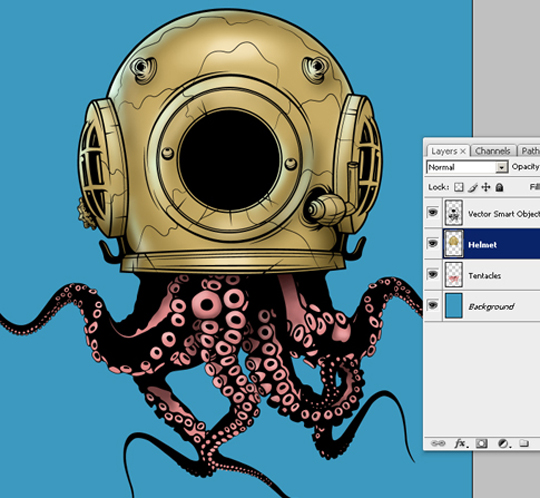Image resolution: width=540 pixels, height=498 pixels.
Task: Hide the Vector Smart Object layer
Action: click(x=433, y=212)
